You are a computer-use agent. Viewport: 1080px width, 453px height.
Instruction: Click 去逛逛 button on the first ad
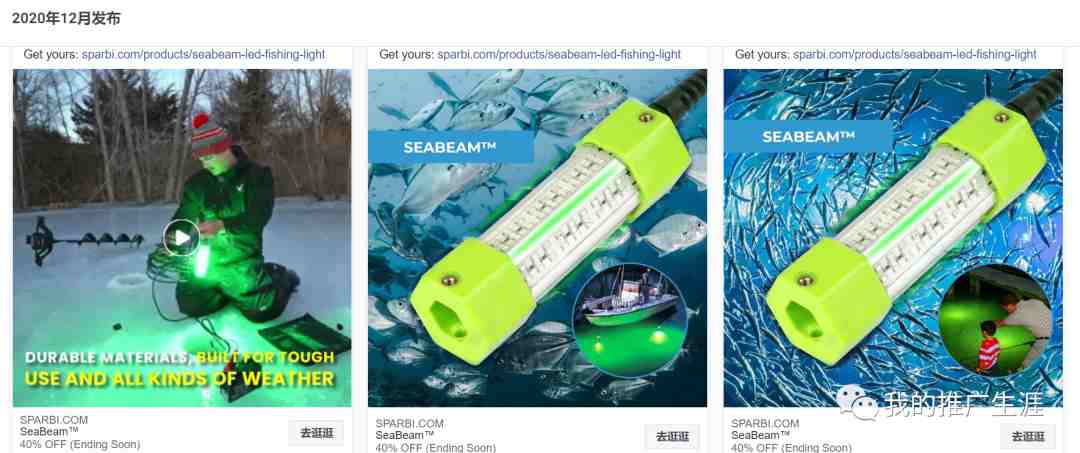click(316, 433)
